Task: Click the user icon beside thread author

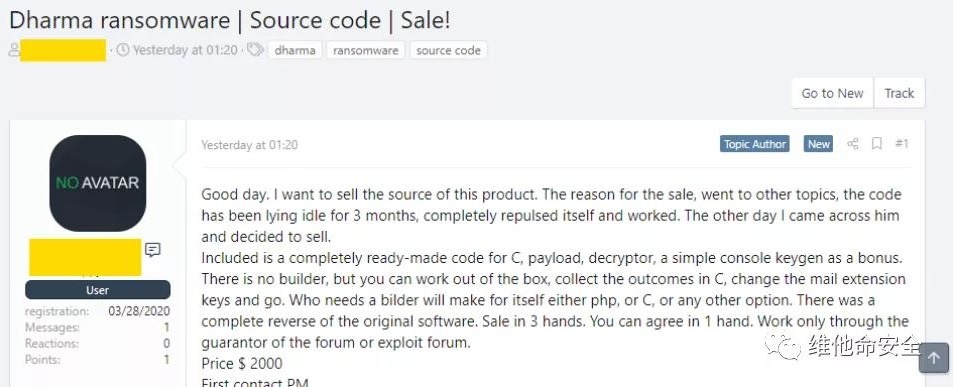Action: [14, 50]
